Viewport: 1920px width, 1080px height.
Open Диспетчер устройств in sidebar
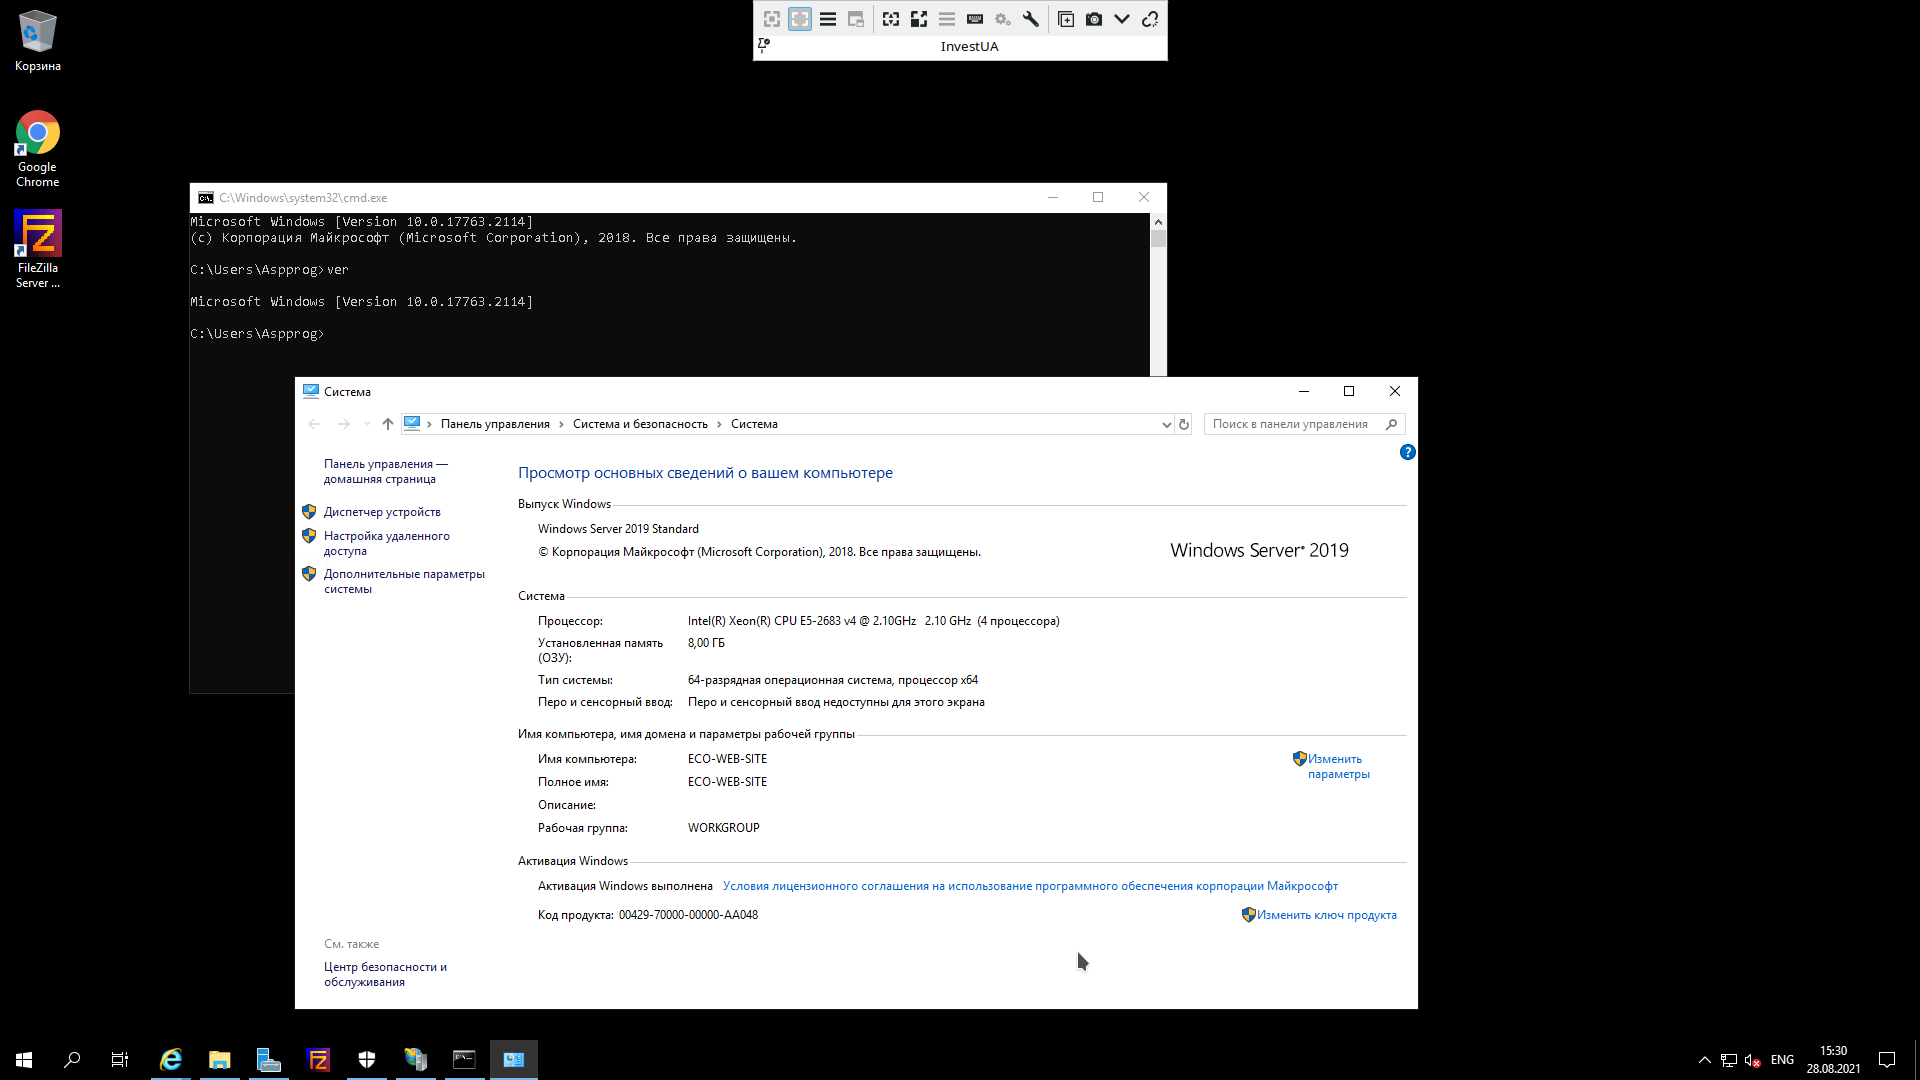(x=382, y=512)
